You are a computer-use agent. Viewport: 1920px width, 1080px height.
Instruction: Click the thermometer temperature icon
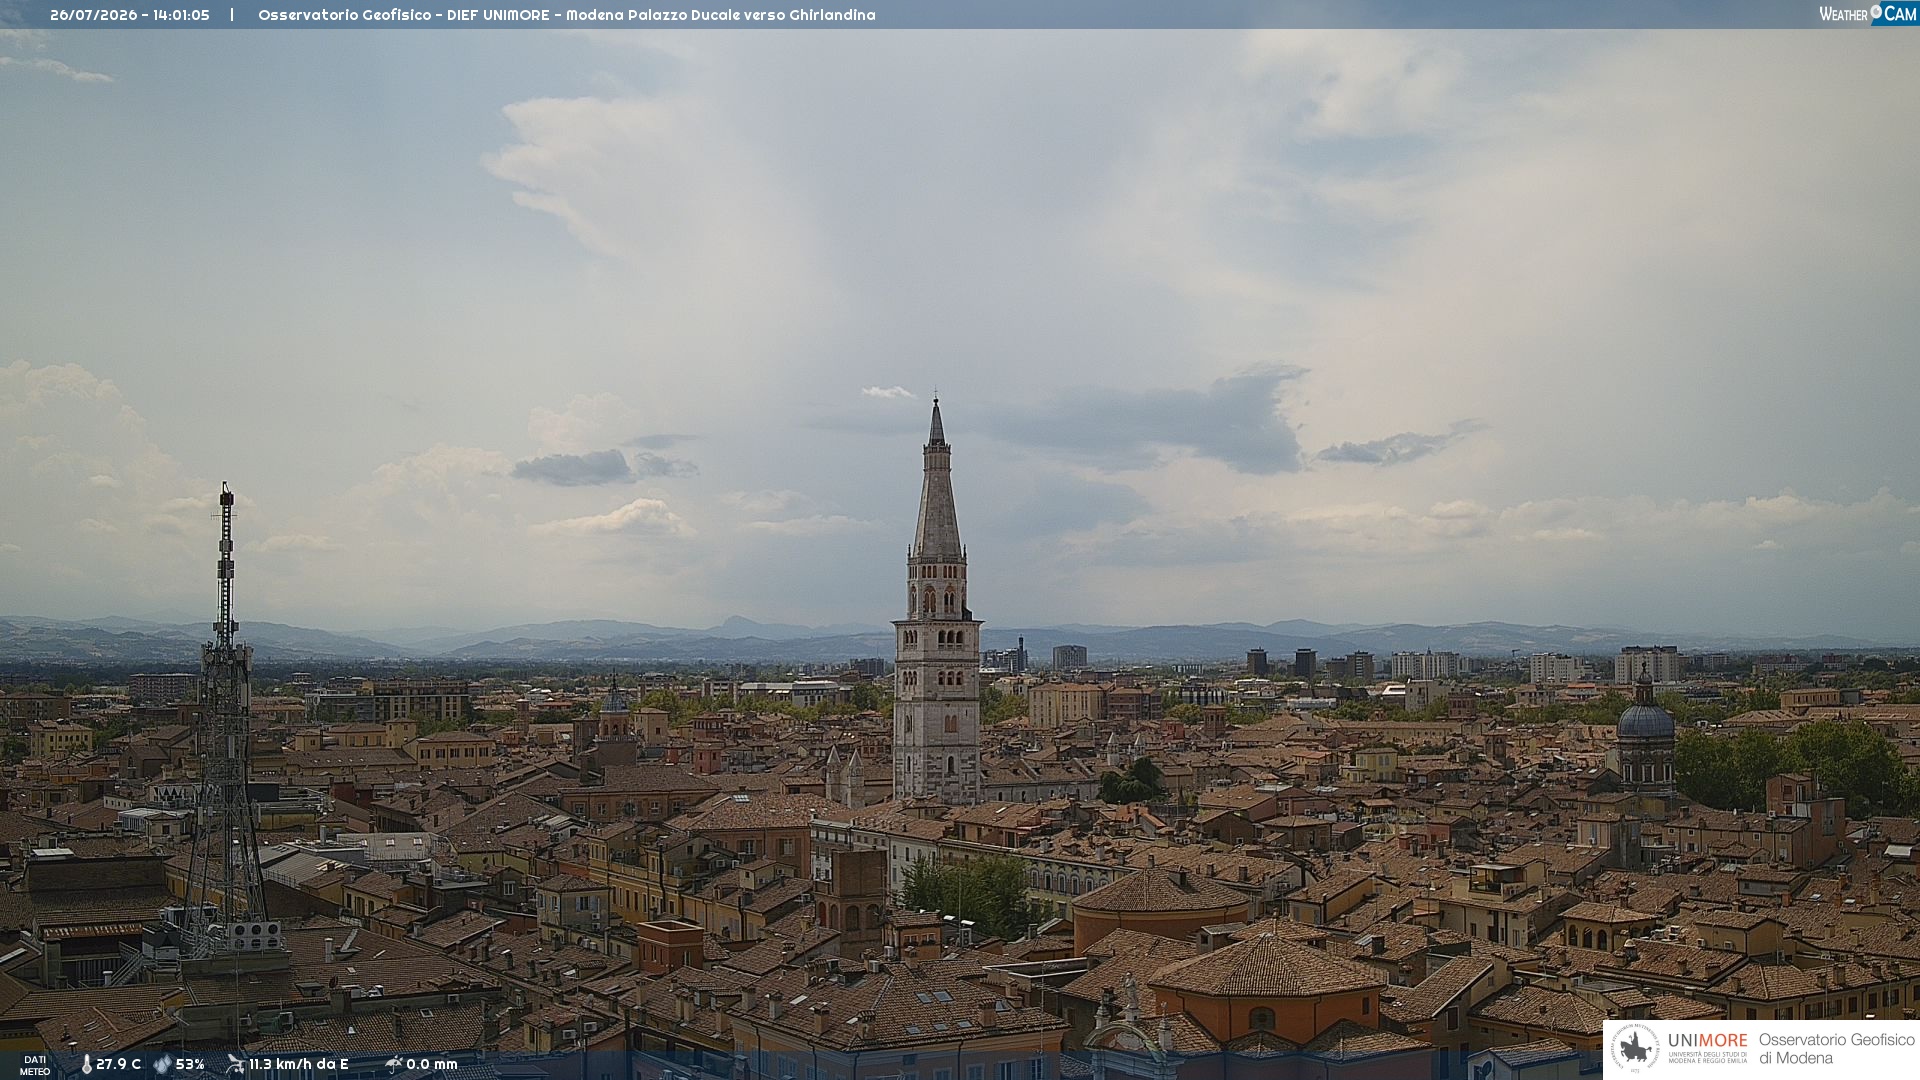click(86, 1064)
